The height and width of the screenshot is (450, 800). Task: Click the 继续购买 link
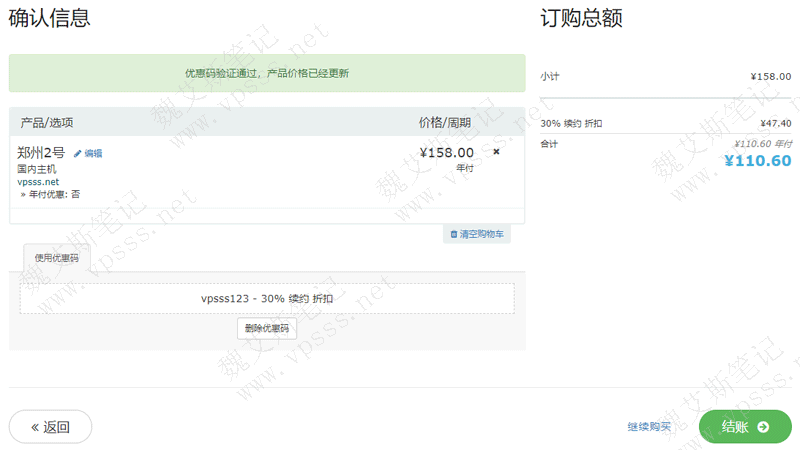click(649, 427)
